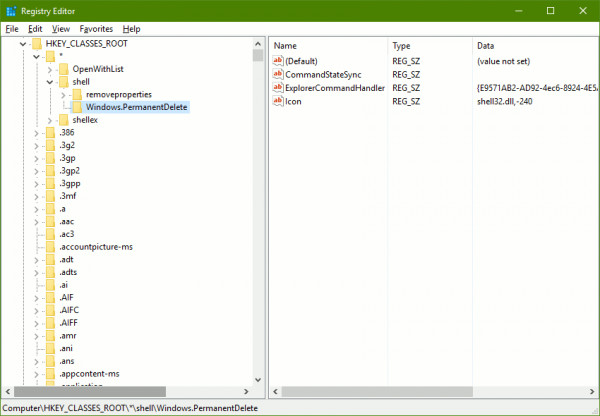600x416 pixels.
Task: Click the HKEY_CLASSES_ROOT folder icon
Action: click(37, 44)
